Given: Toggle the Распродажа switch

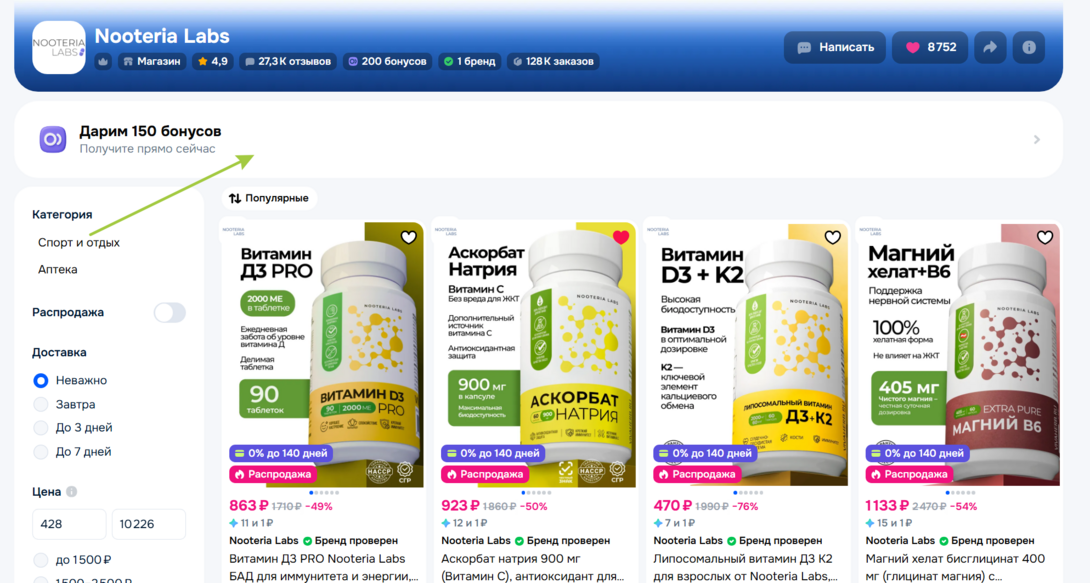Looking at the screenshot, I should (170, 313).
